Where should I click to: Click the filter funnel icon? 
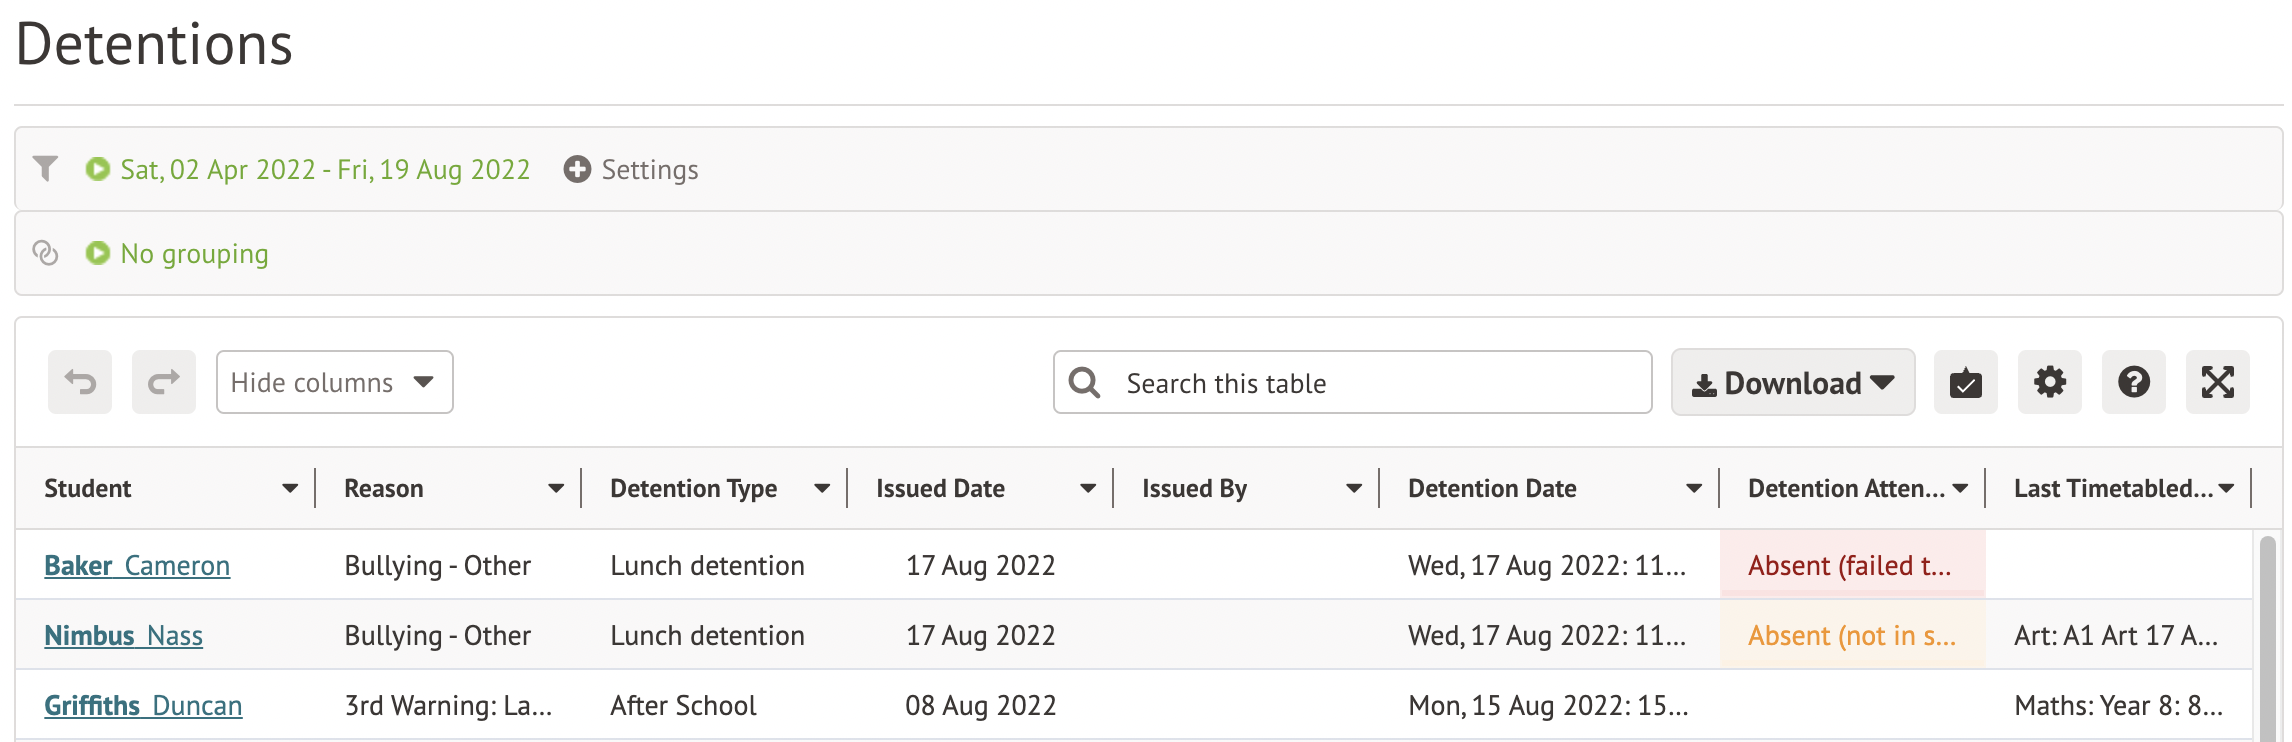point(45,169)
